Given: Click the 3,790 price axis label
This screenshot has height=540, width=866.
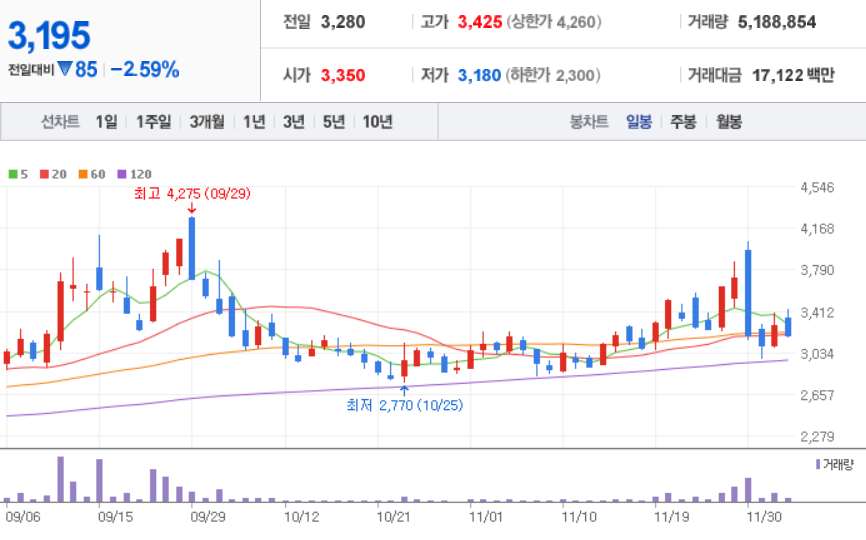Looking at the screenshot, I should (x=817, y=271).
